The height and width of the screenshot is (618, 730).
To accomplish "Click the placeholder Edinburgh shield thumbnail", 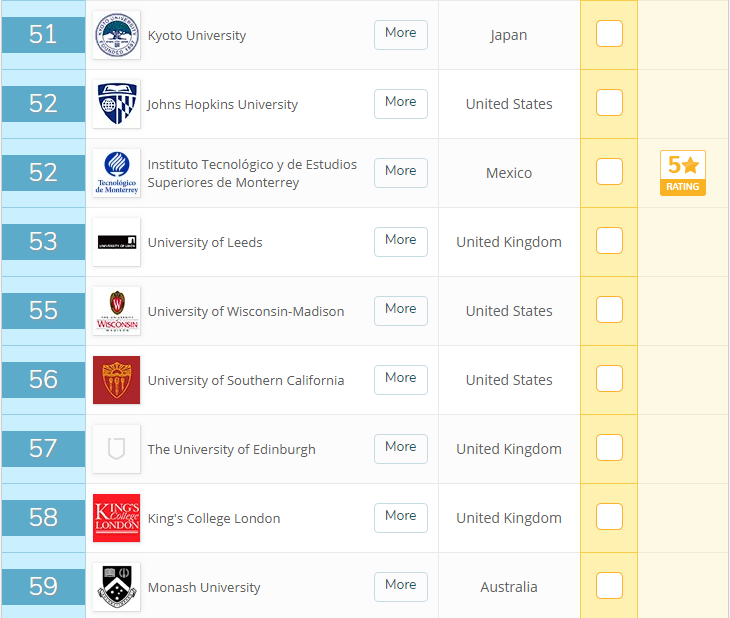I will point(116,449).
